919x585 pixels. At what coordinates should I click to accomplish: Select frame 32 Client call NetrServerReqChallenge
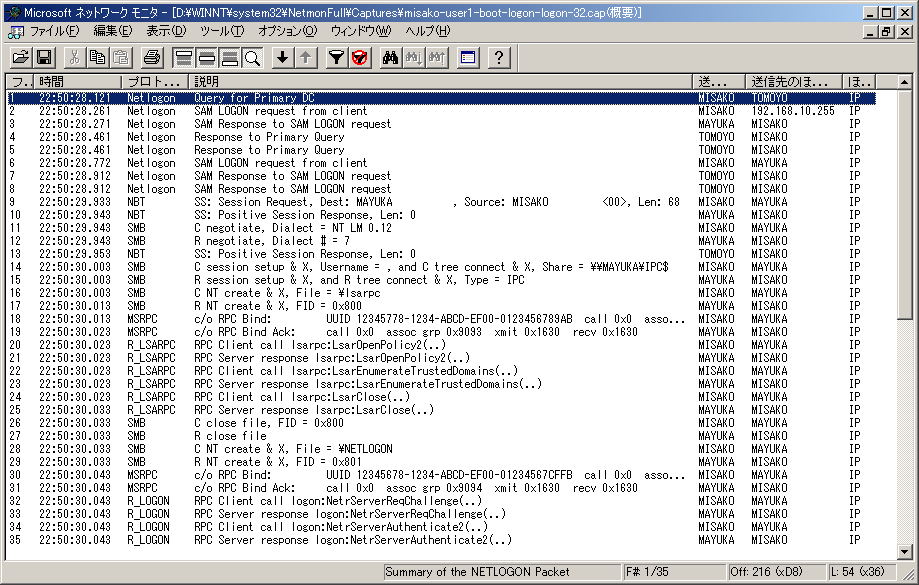pyautogui.click(x=441, y=501)
